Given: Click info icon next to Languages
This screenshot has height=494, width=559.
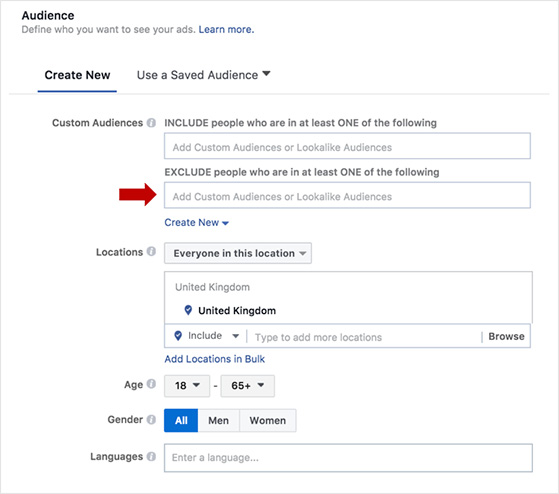Looking at the screenshot, I should pos(151,457).
